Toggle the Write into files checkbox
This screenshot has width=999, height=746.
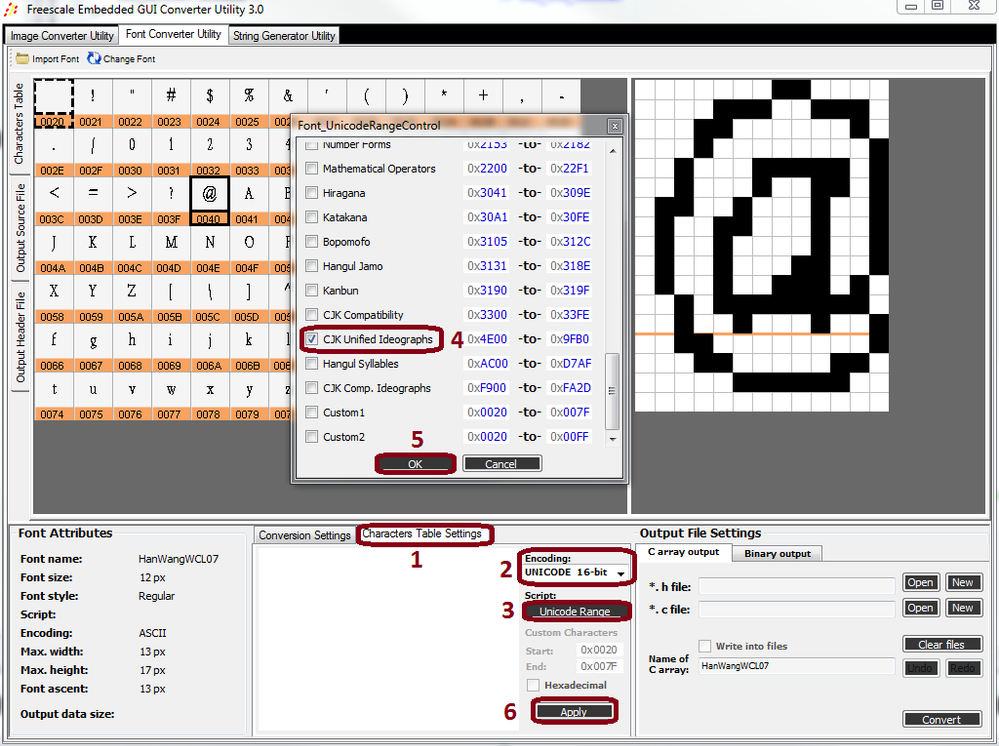coord(705,646)
